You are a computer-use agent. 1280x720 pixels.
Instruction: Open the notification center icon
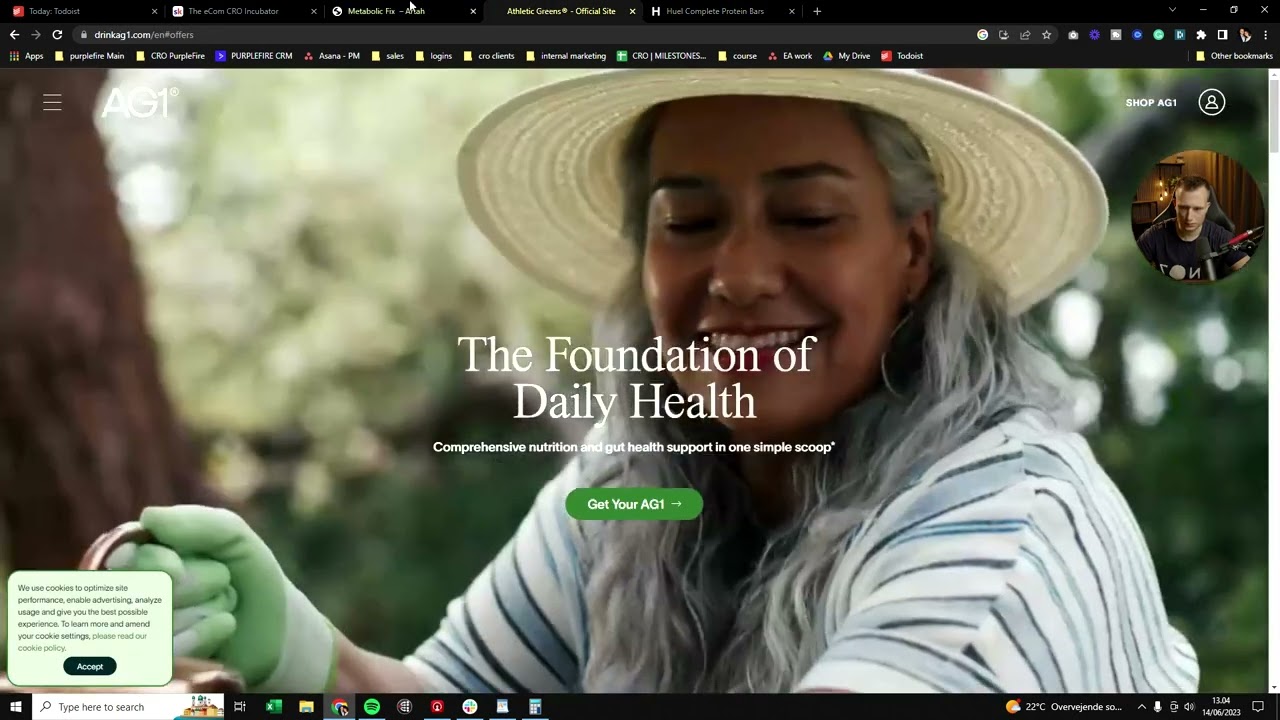(1258, 707)
